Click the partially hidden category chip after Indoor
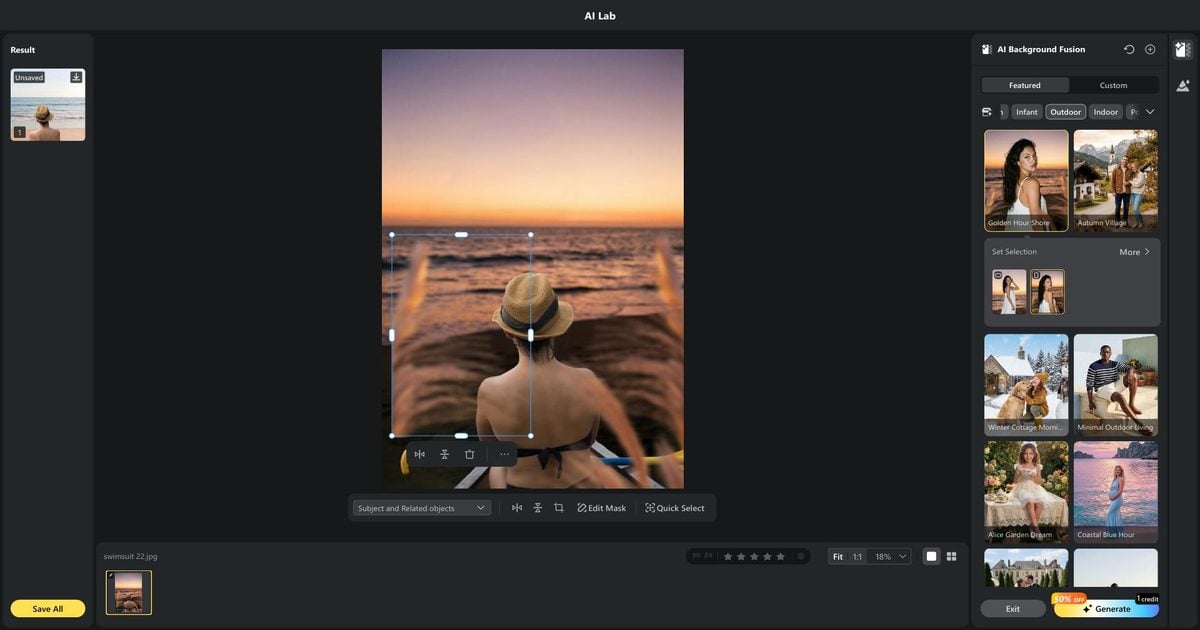The height and width of the screenshot is (630, 1200). coord(1132,112)
